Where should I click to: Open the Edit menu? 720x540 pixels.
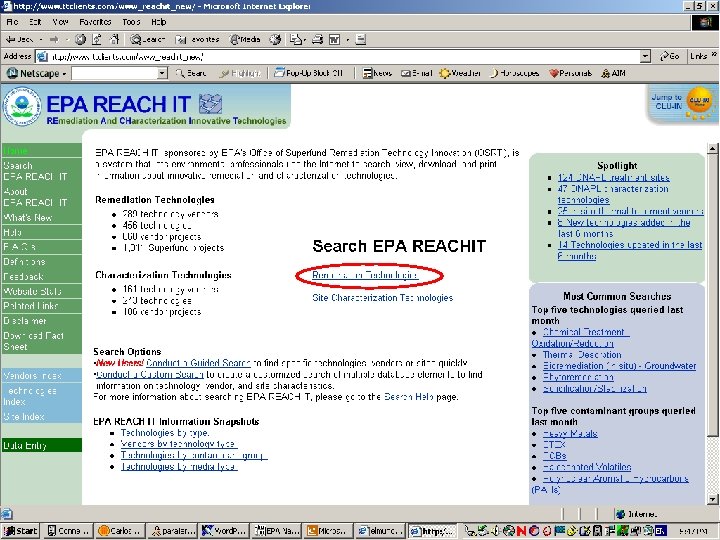click(35, 22)
